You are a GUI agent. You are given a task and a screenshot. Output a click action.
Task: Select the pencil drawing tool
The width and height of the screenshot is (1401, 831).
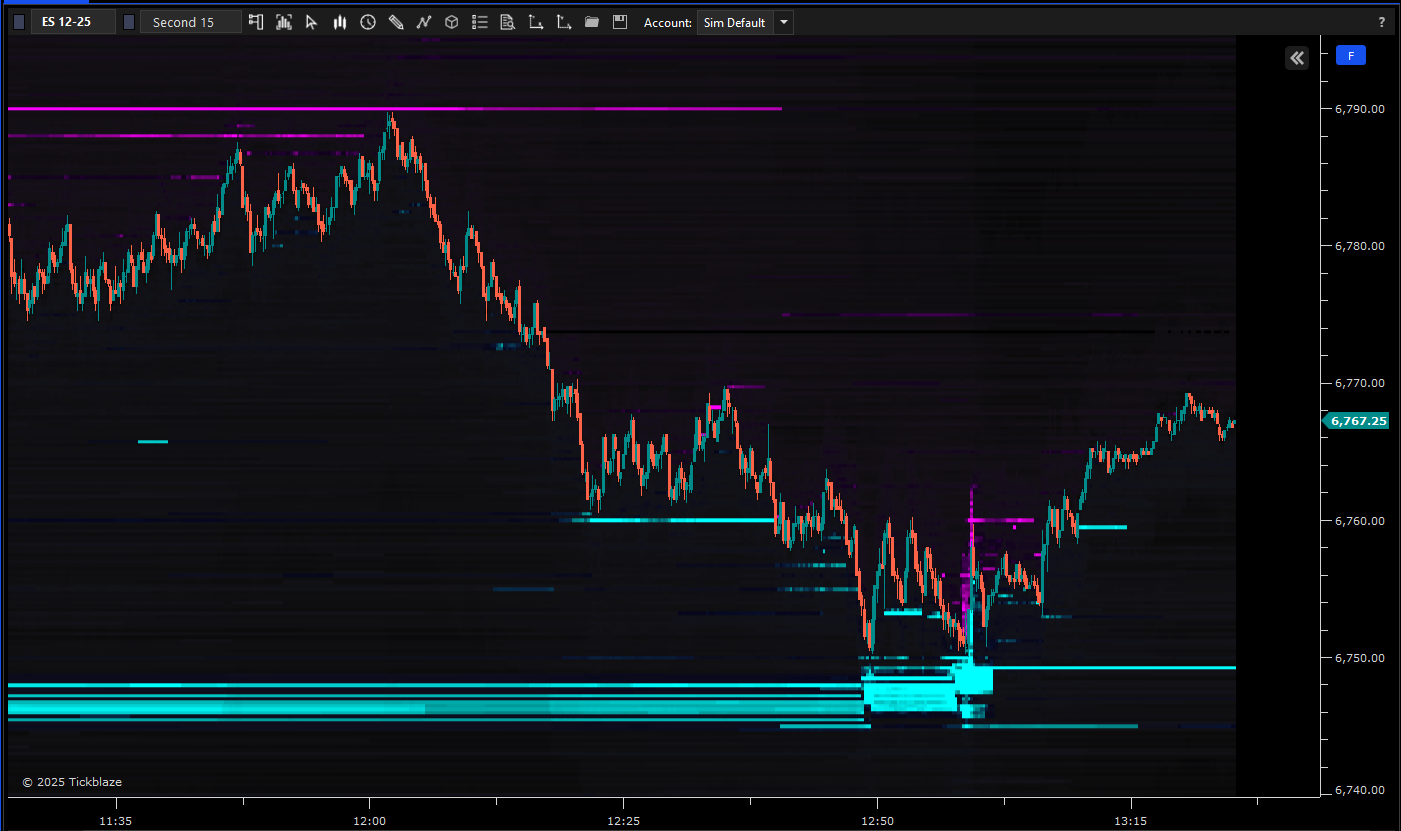pos(396,22)
